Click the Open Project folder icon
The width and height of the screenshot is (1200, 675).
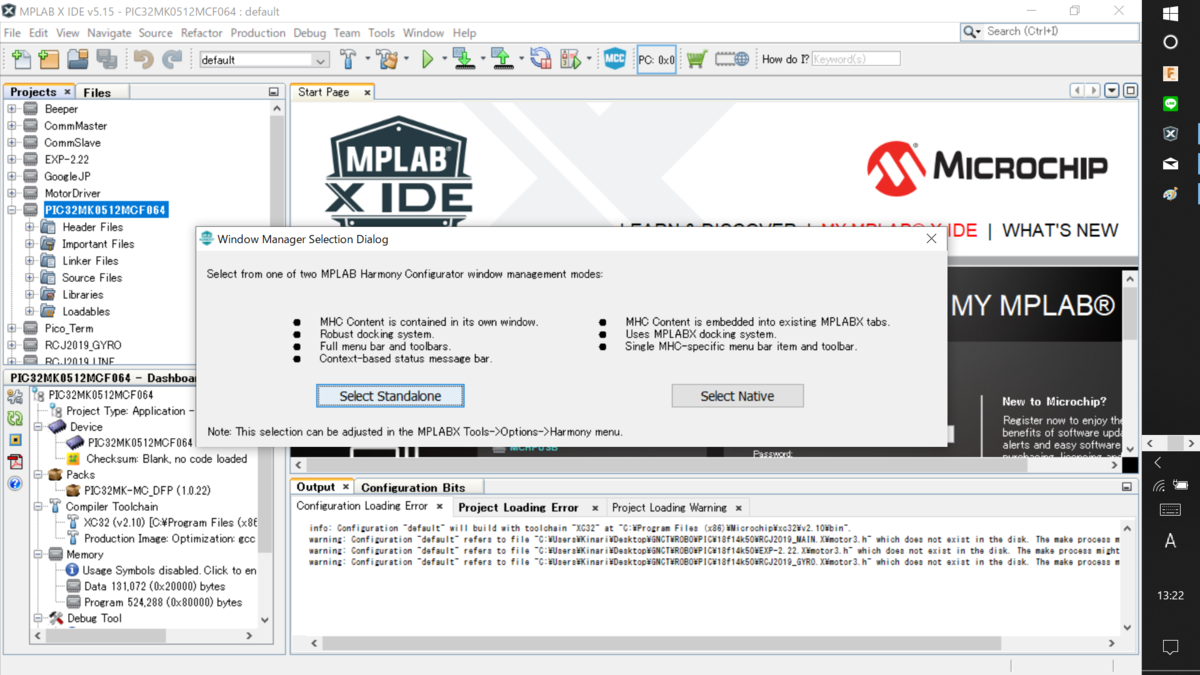click(78, 60)
